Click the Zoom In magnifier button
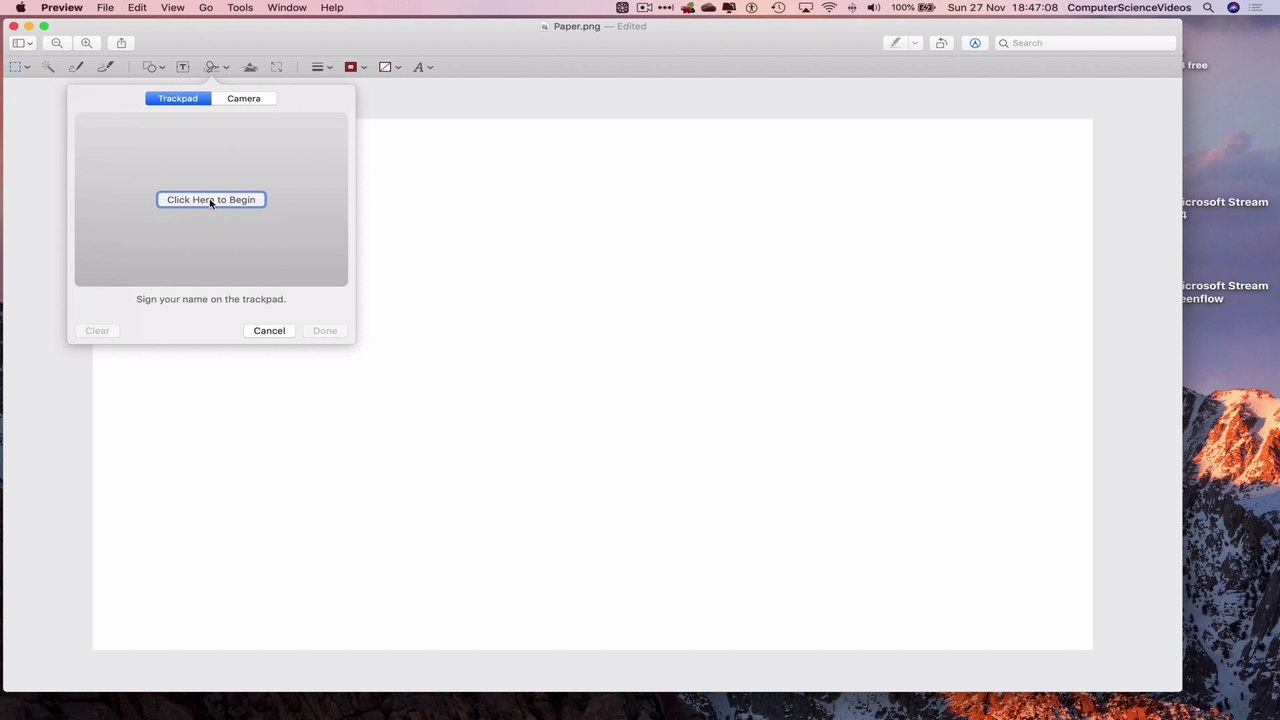1280x720 pixels. (87, 43)
